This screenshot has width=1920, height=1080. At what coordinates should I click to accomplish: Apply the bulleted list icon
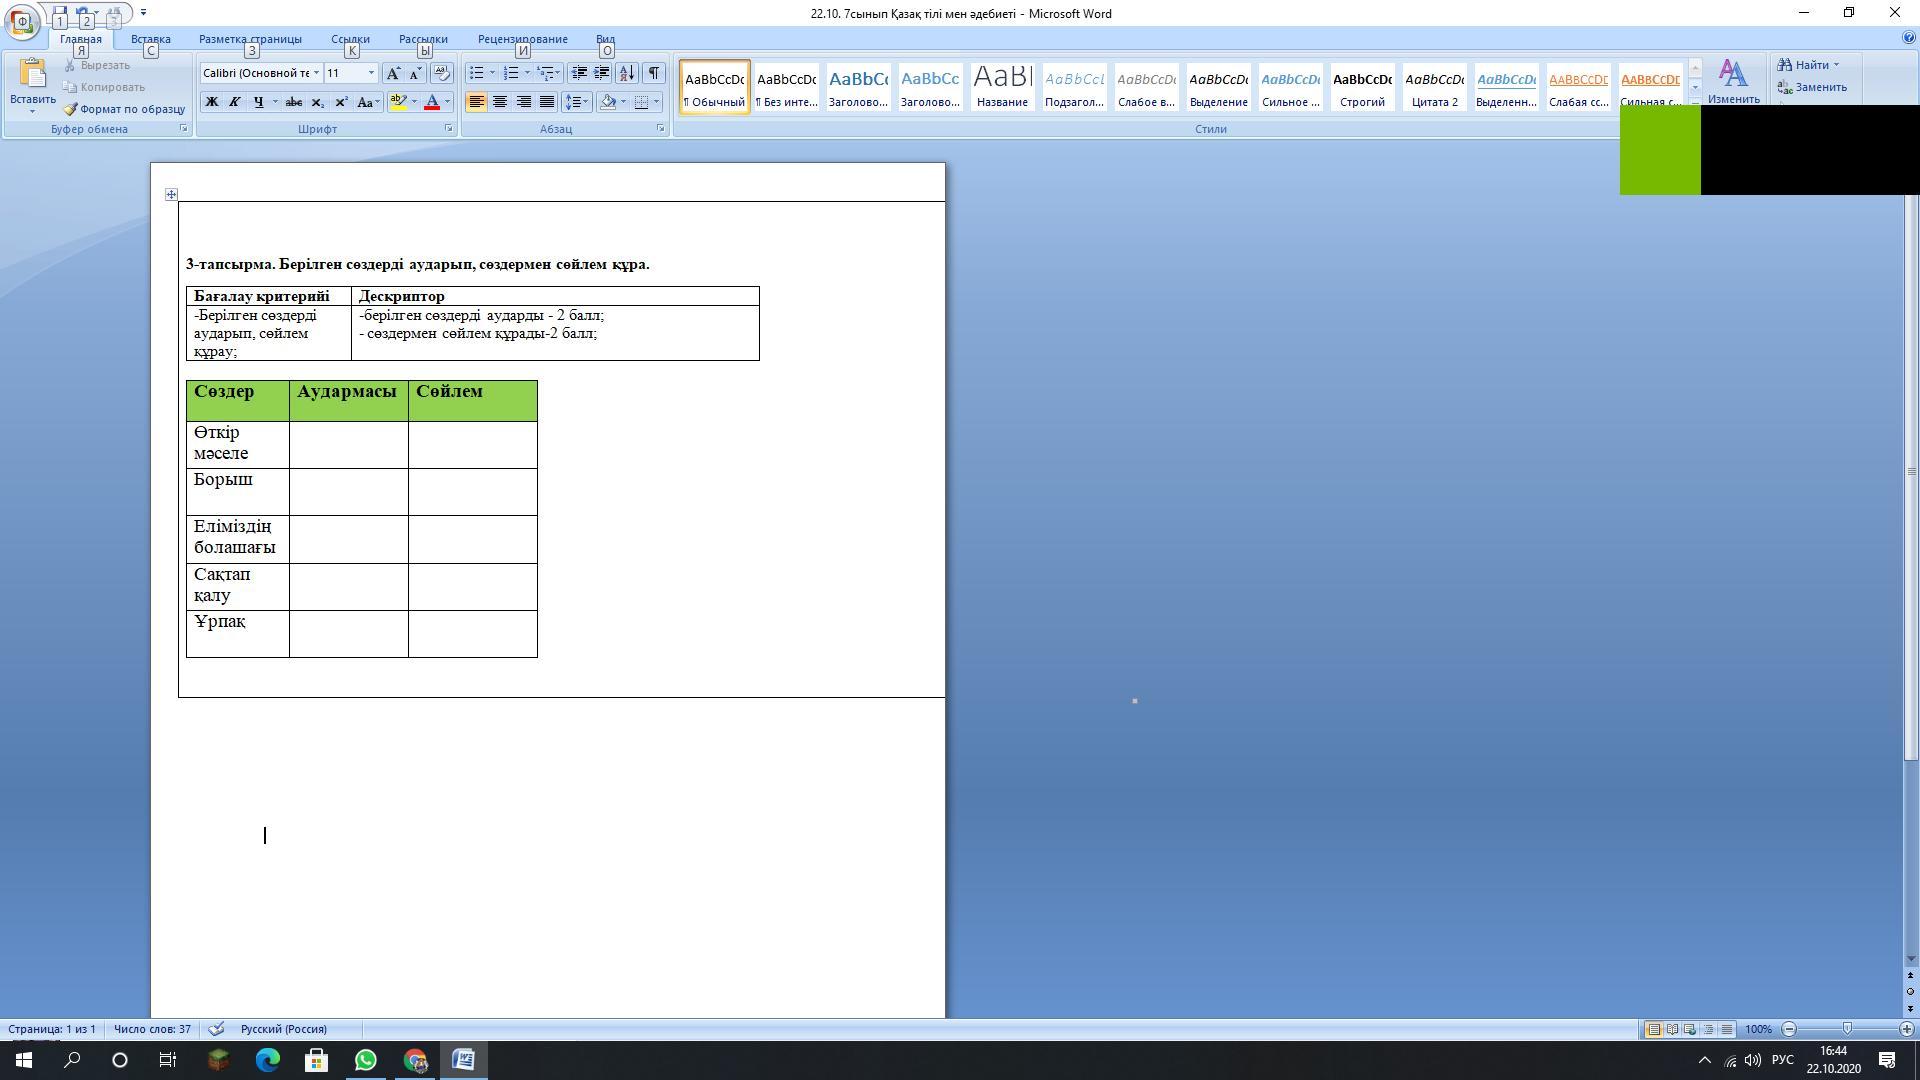pos(477,73)
